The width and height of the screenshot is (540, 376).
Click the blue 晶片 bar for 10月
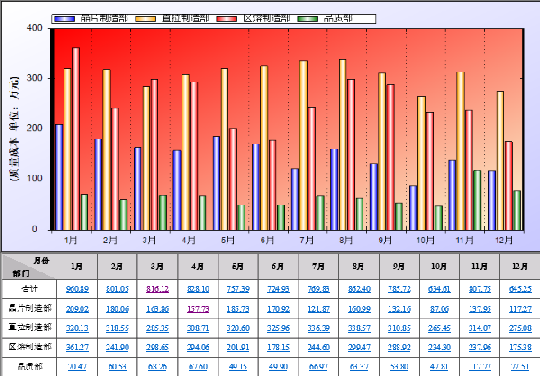(x=413, y=208)
